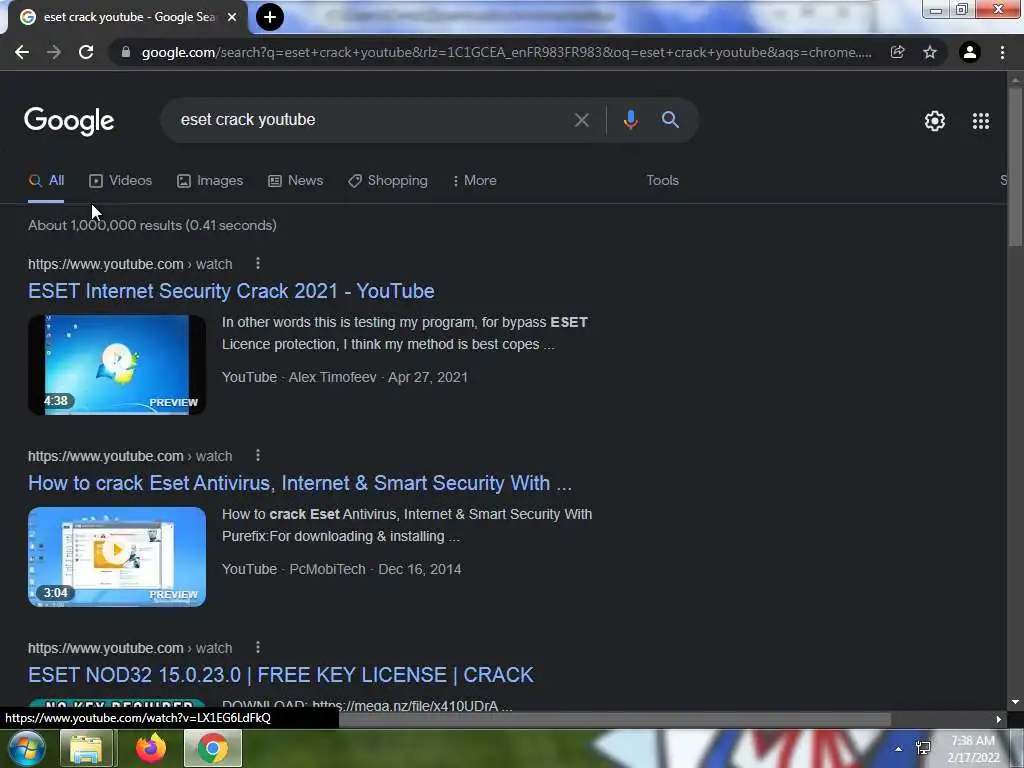Screen dimensions: 1024x768
Task: Open the Windows Start menu
Action: pyautogui.click(x=26, y=748)
